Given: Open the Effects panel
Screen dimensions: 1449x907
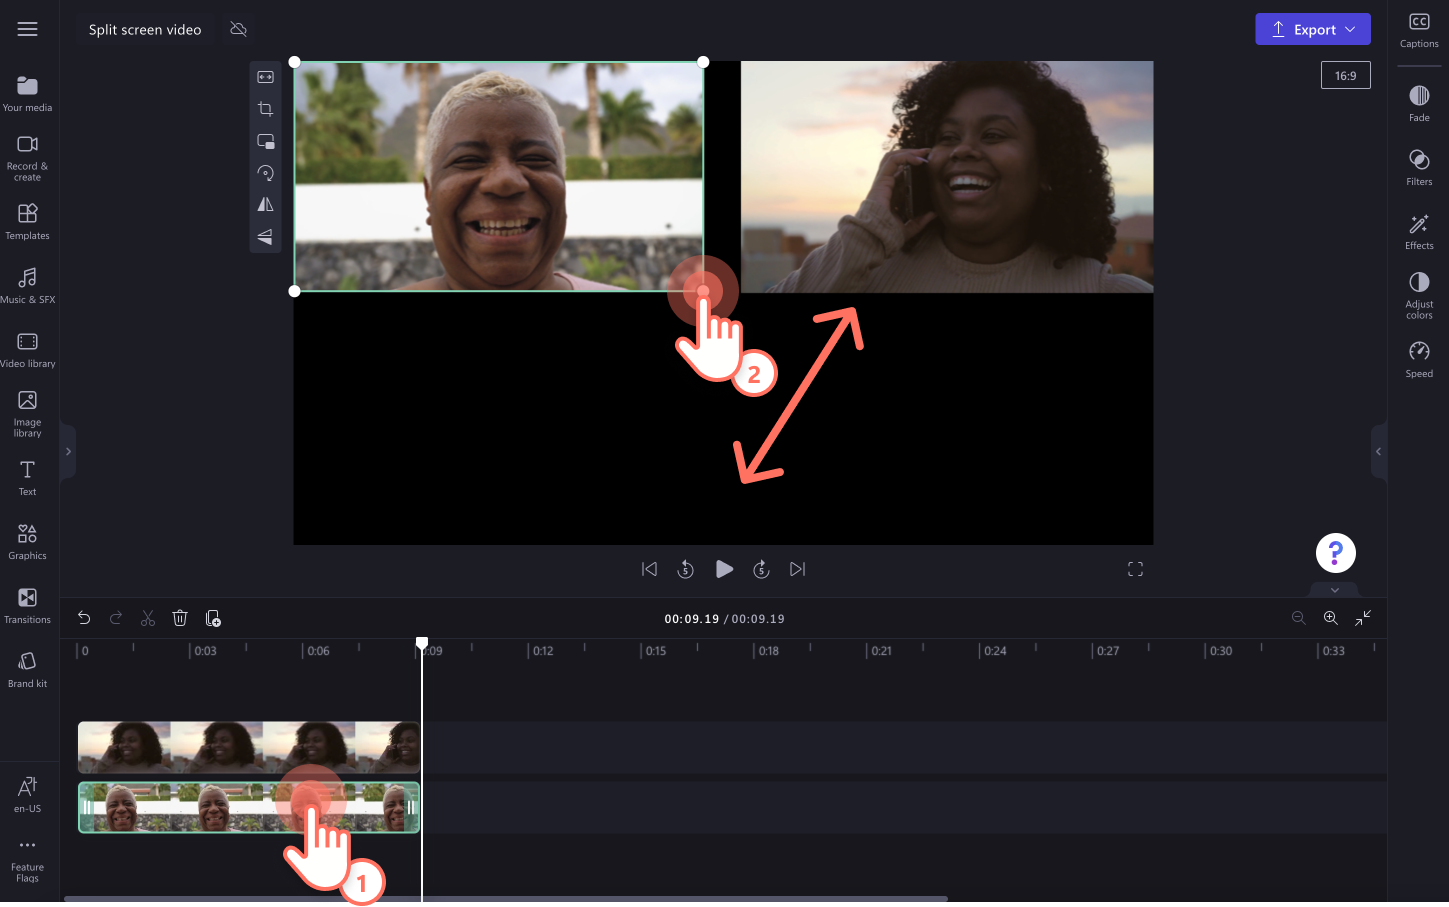Looking at the screenshot, I should (x=1419, y=231).
